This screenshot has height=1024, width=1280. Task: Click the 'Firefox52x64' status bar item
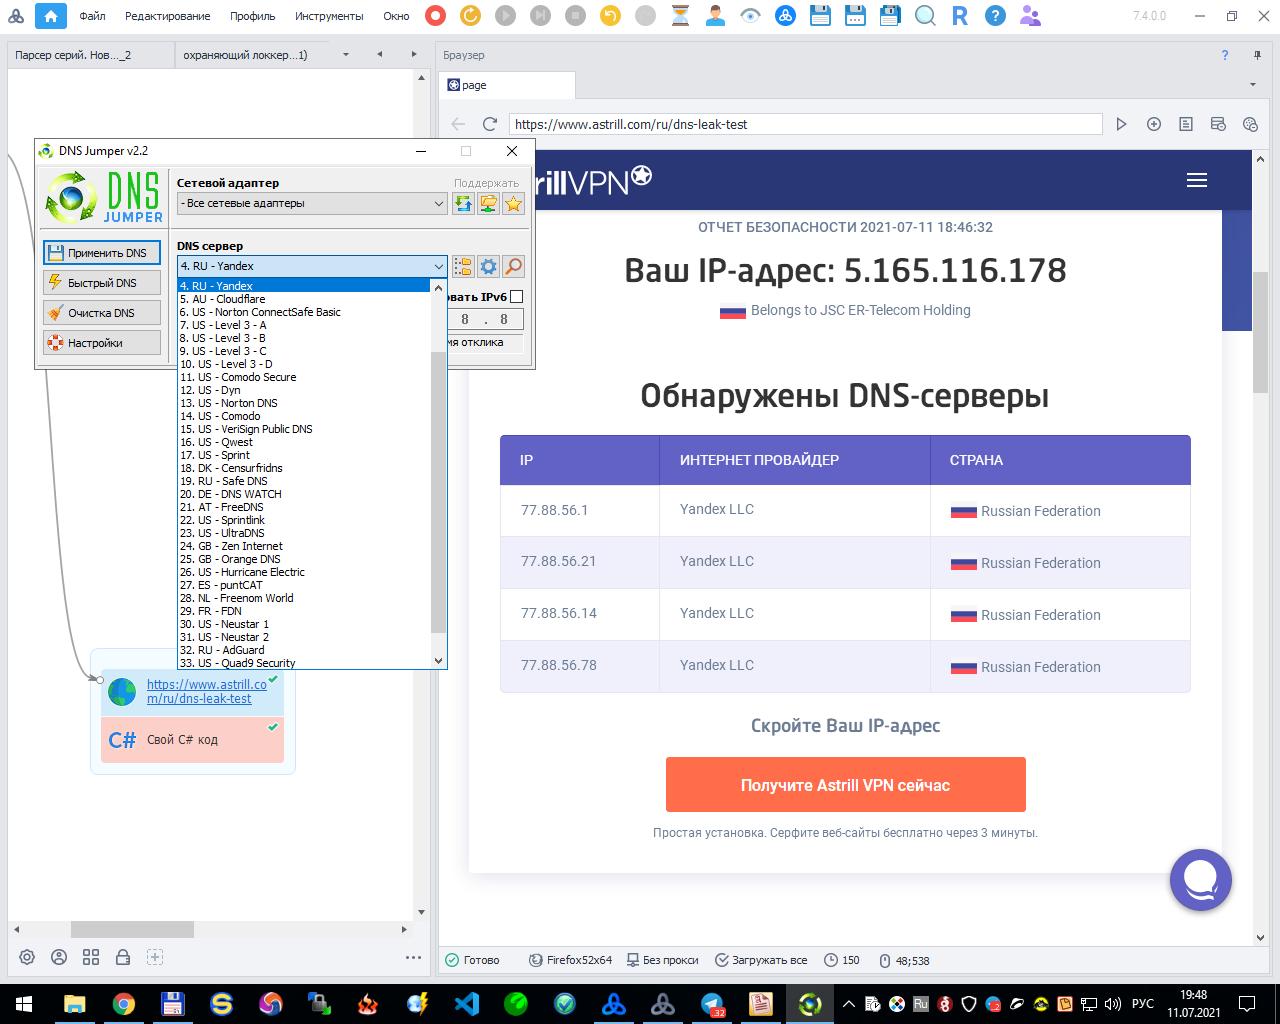click(570, 960)
